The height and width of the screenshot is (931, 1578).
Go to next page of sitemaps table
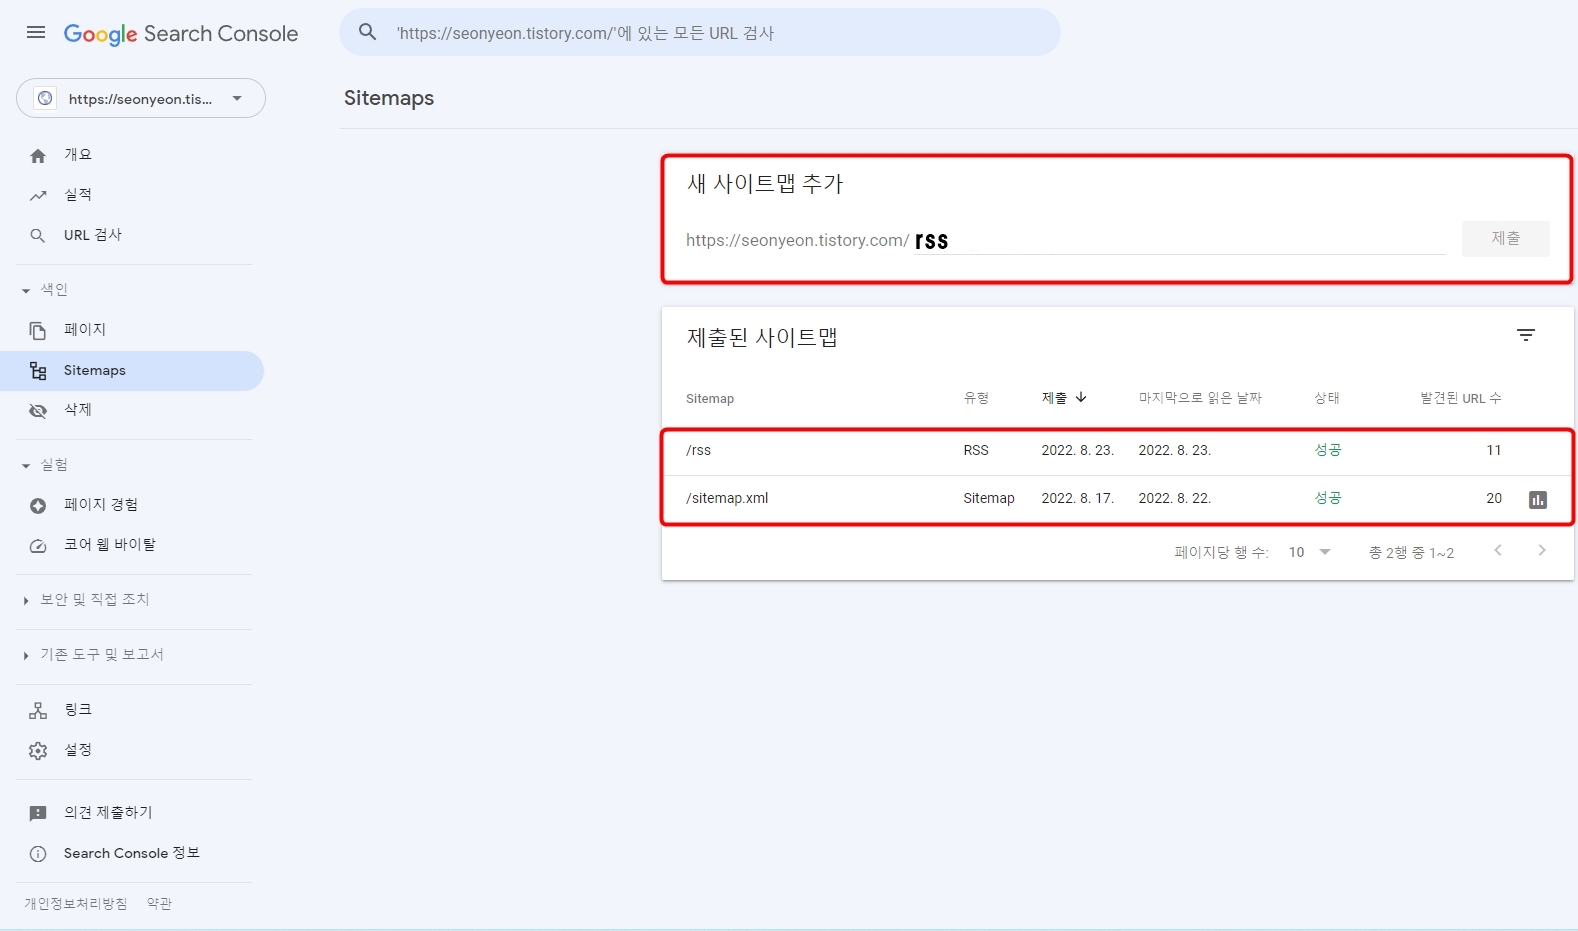1542,550
